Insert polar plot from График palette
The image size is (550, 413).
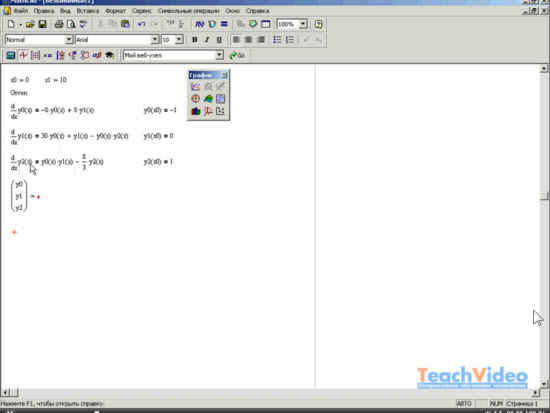tap(196, 99)
